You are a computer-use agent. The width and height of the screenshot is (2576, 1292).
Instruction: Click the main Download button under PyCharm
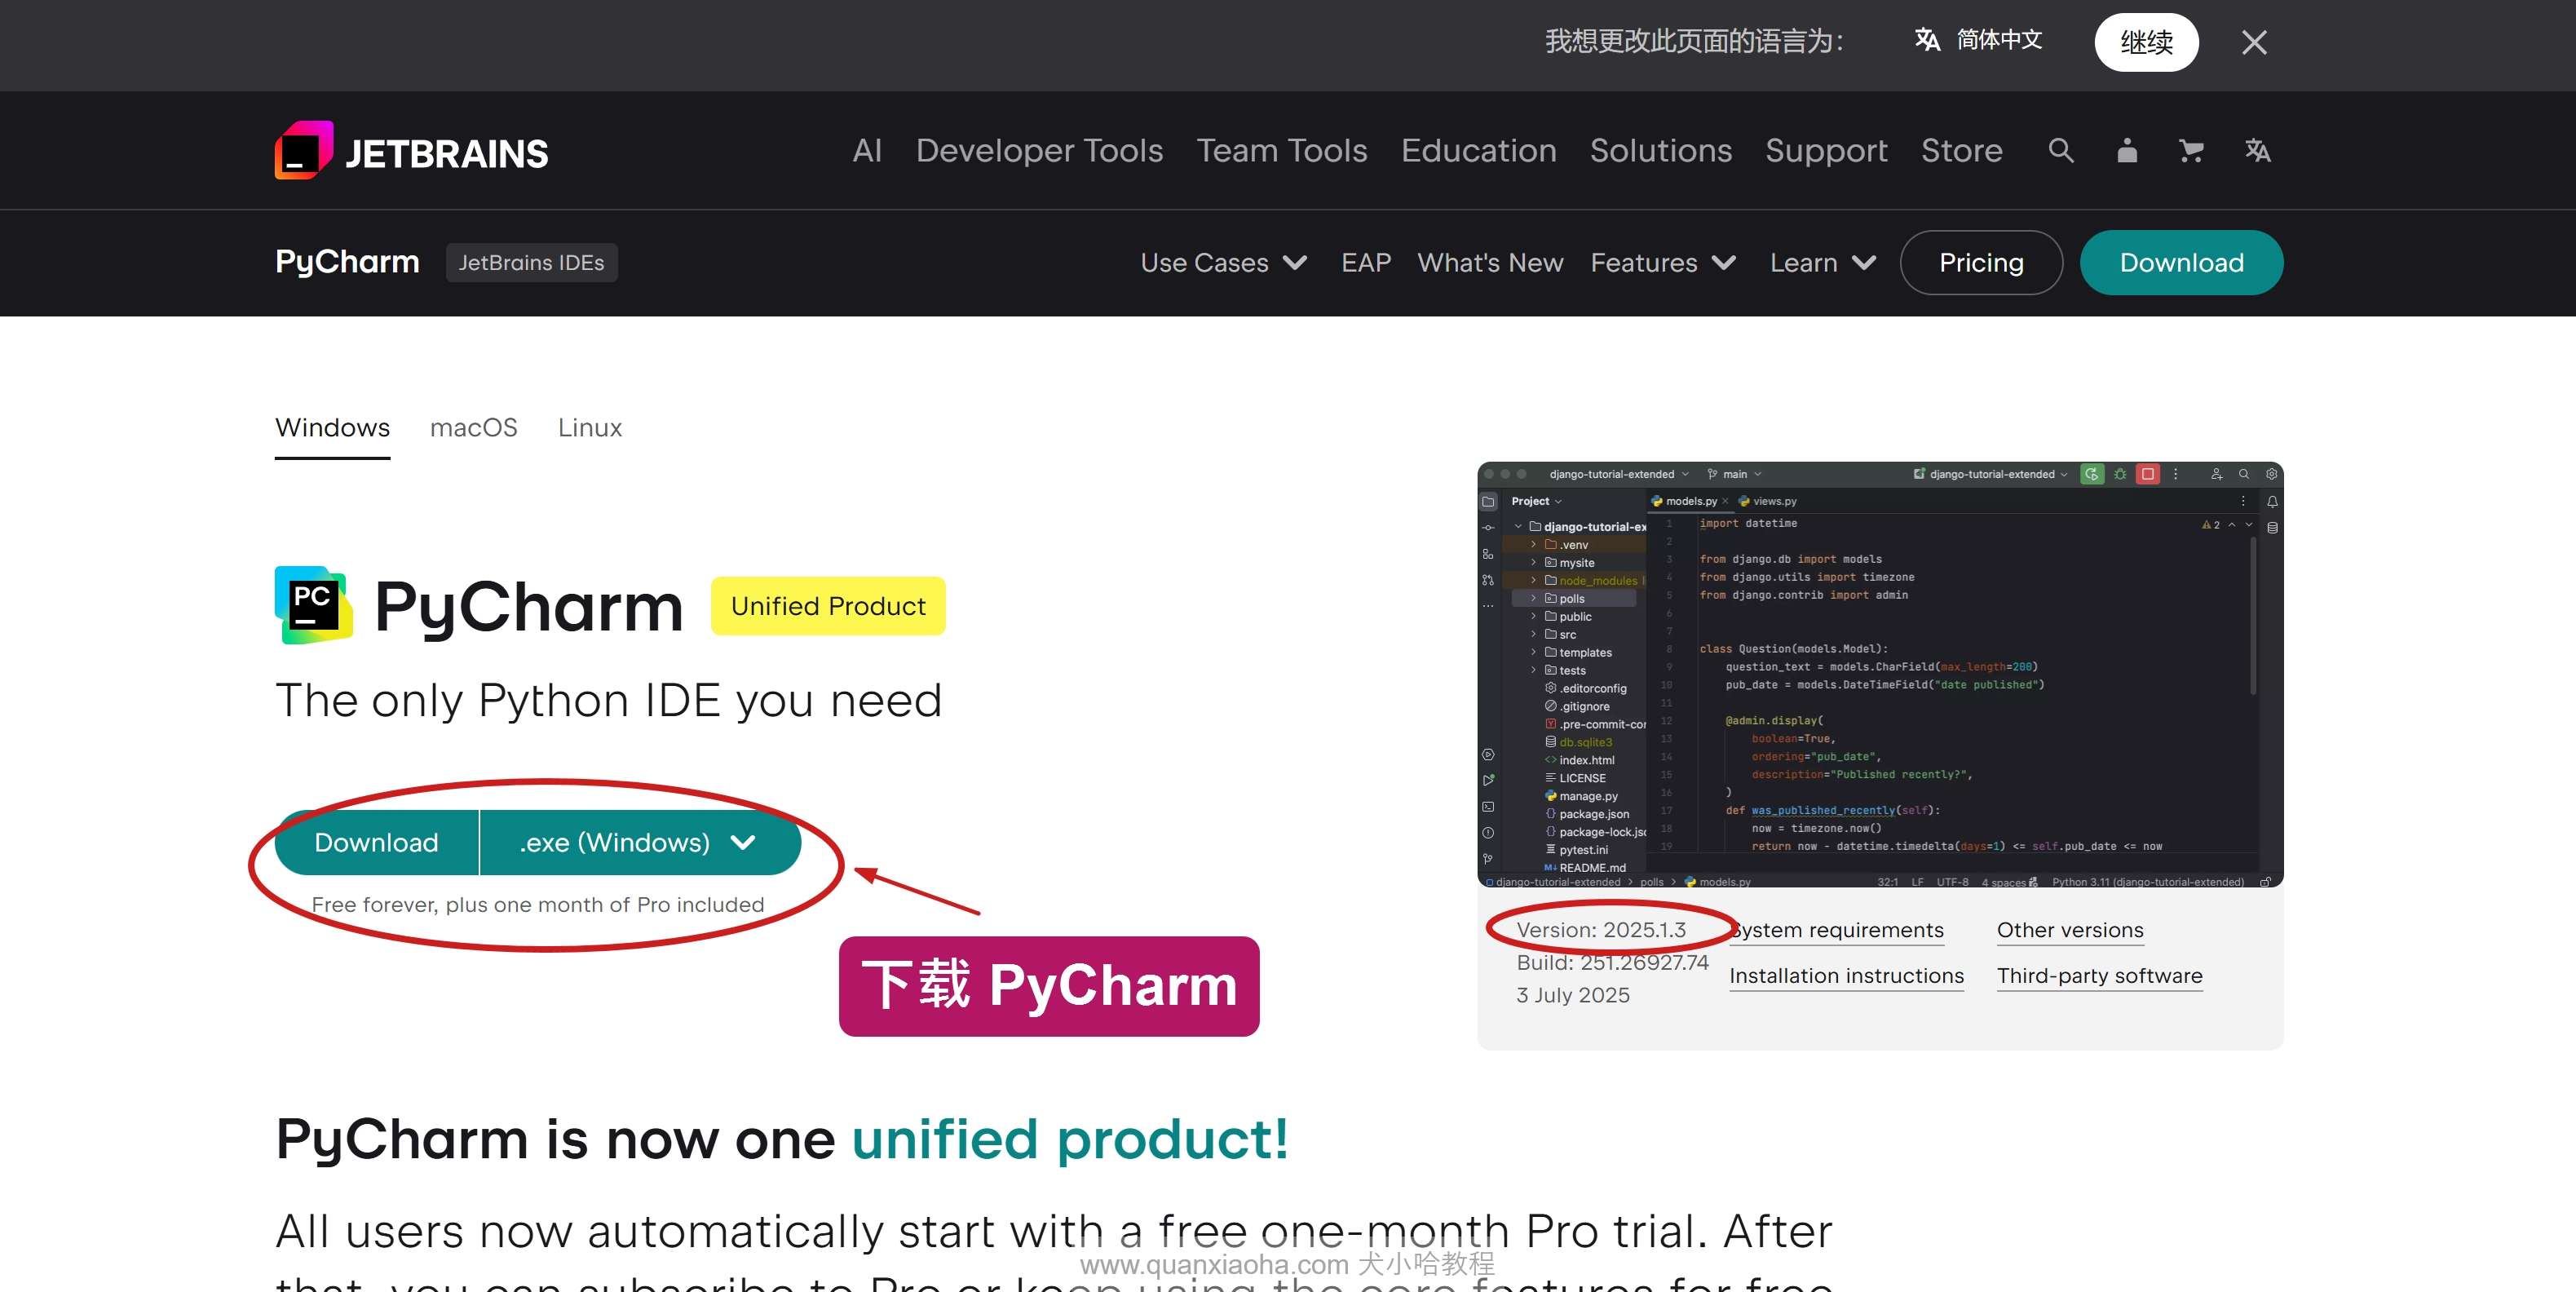click(376, 842)
